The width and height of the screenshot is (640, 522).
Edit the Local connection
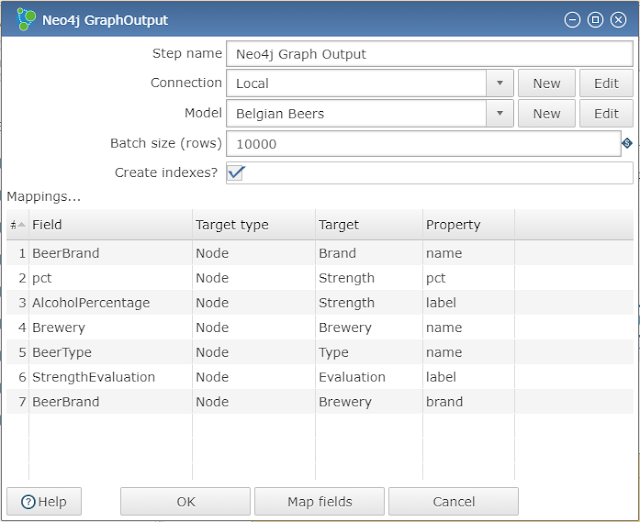point(606,84)
